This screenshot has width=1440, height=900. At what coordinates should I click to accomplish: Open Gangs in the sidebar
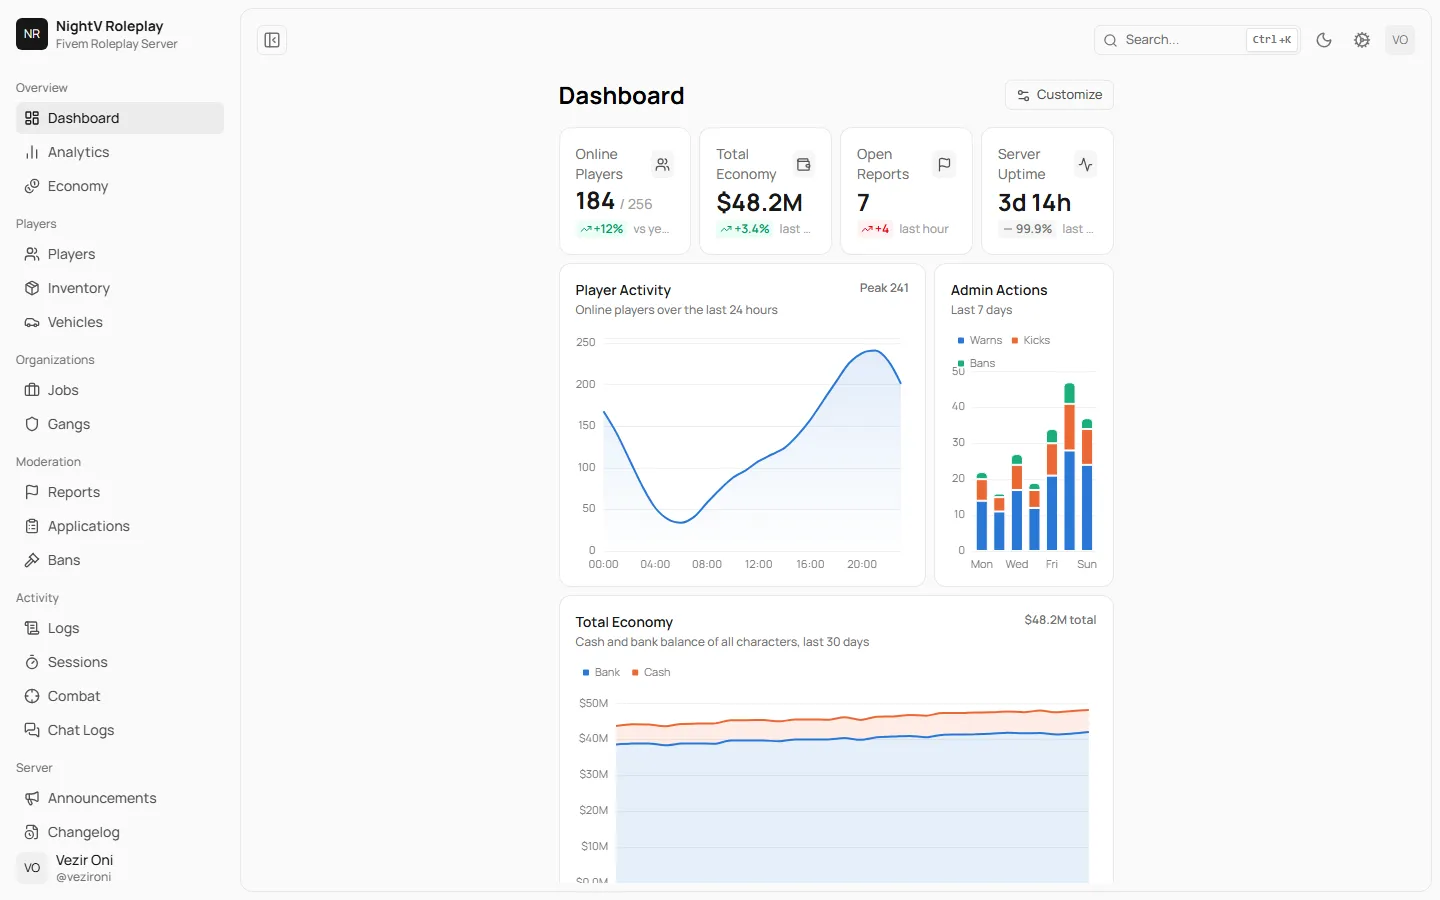[x=120, y=424]
